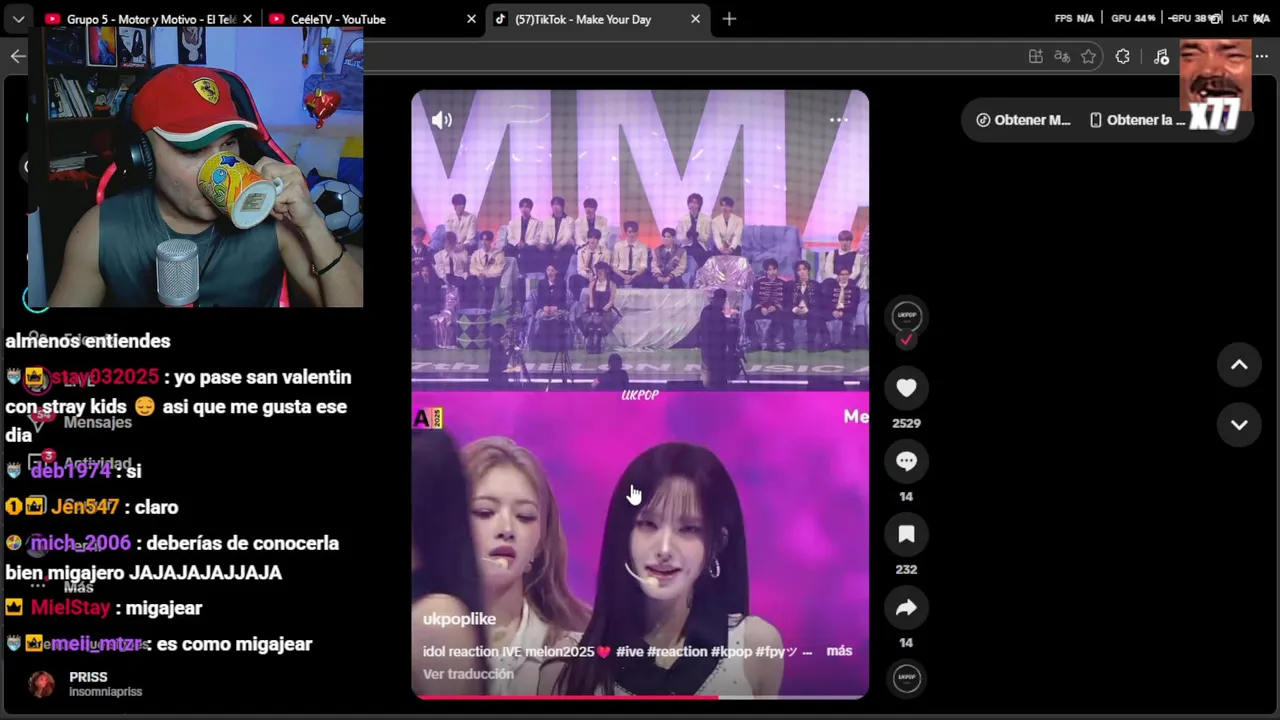Image resolution: width=1280 pixels, height=720 pixels.
Task: Open the #kpop hashtag
Action: click(731, 651)
